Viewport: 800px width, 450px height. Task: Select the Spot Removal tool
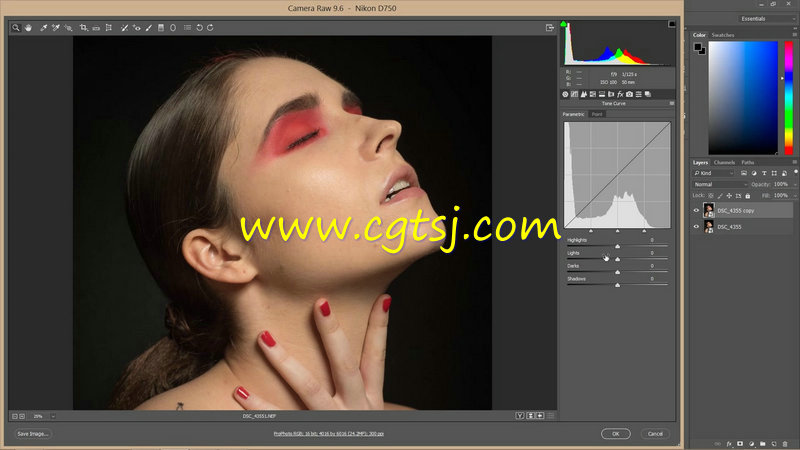click(x=124, y=28)
